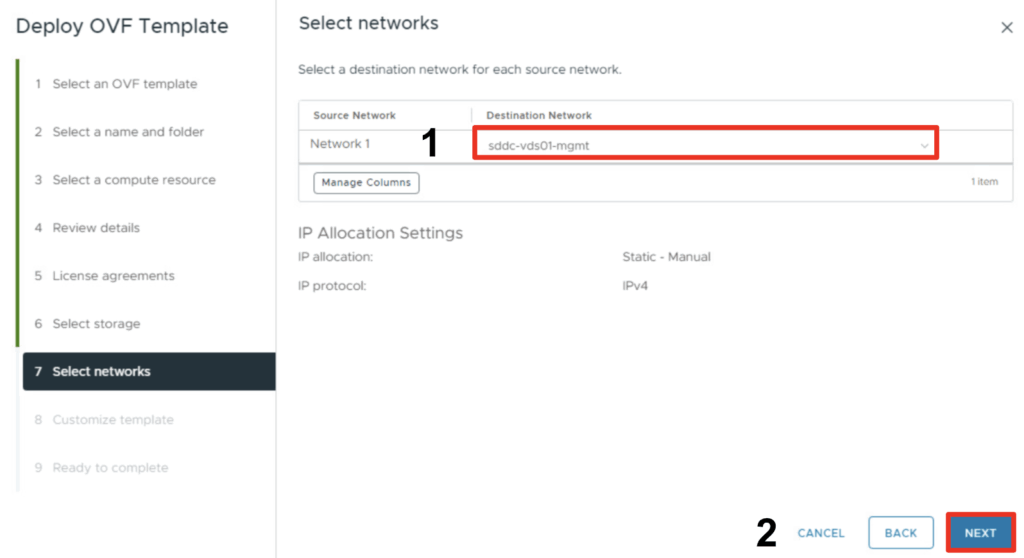Go to step 1 Select an OVF template
1024x558 pixels.
(124, 84)
